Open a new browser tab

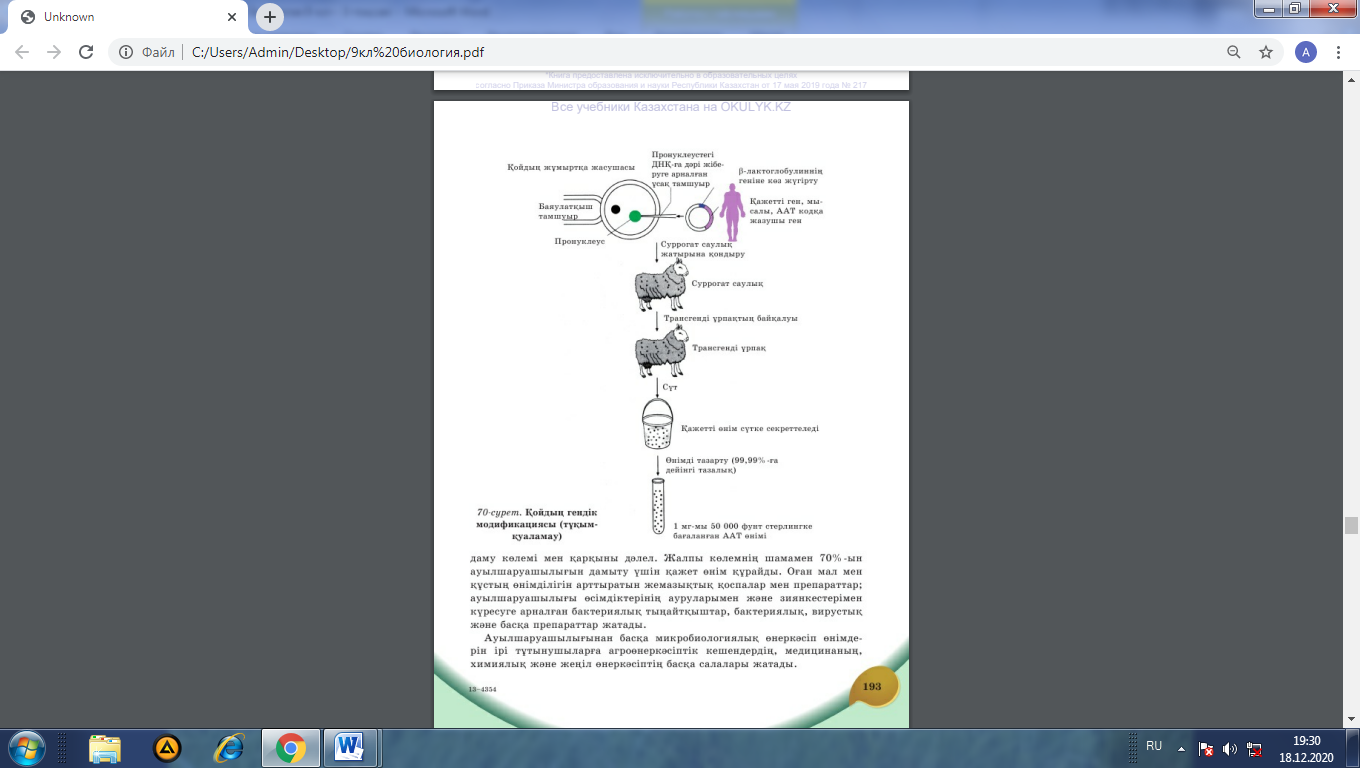(269, 17)
